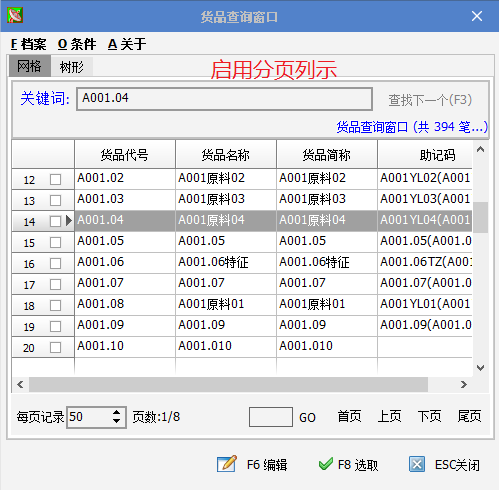Tick the checkbox on row 17
Screen dimensions: 499x490
pos(55,284)
